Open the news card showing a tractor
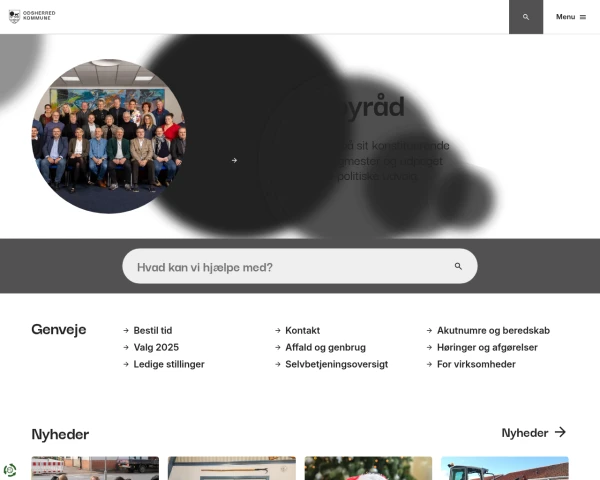This screenshot has width=600, height=480. point(505,468)
